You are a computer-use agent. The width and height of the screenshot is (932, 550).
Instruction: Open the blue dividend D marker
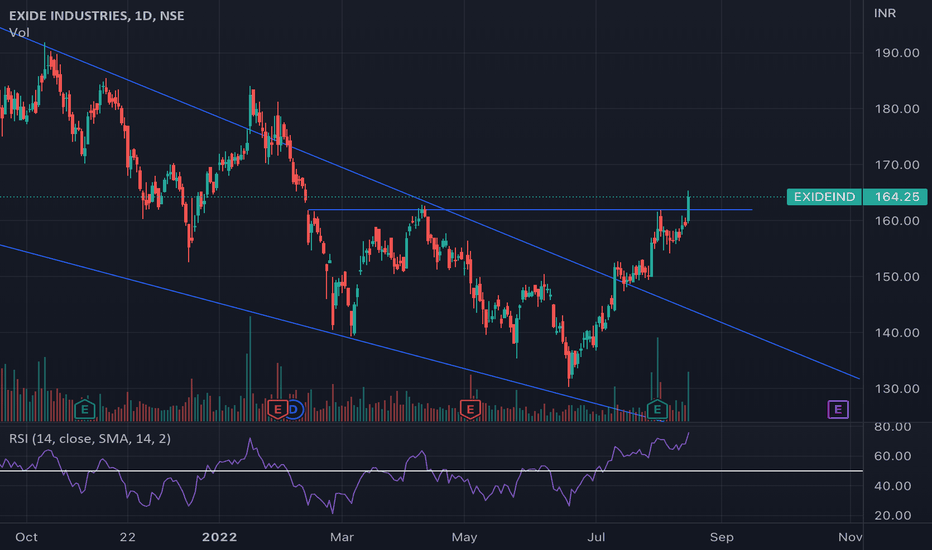pos(293,409)
